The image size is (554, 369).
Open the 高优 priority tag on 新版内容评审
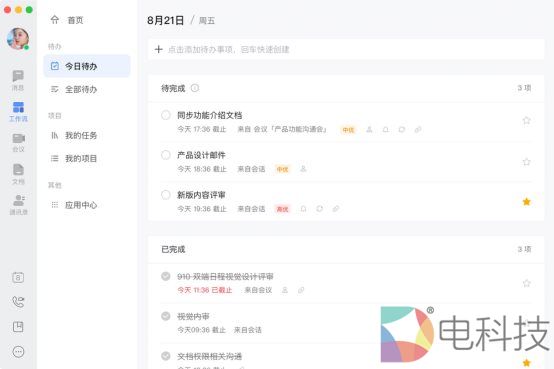click(282, 209)
